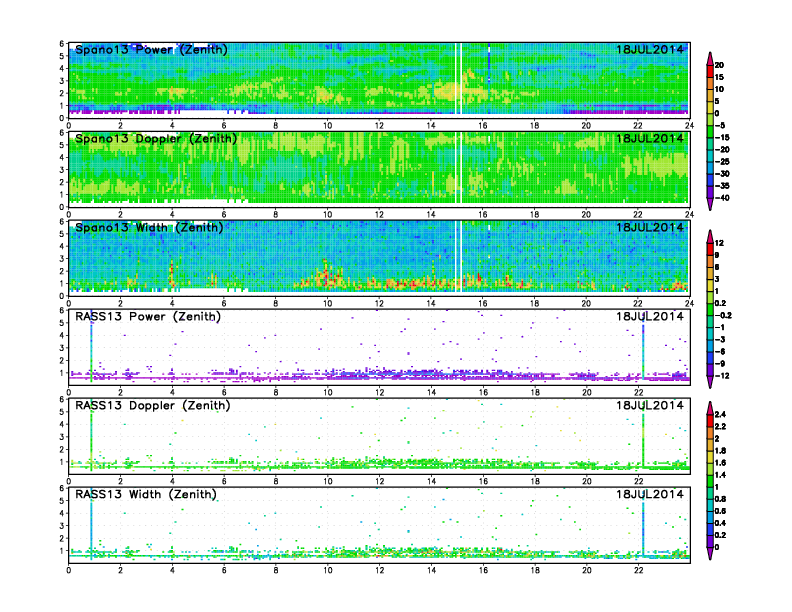
Task: Click purple segment beside '-12' on middle colorbar
Action: [x=710, y=370]
